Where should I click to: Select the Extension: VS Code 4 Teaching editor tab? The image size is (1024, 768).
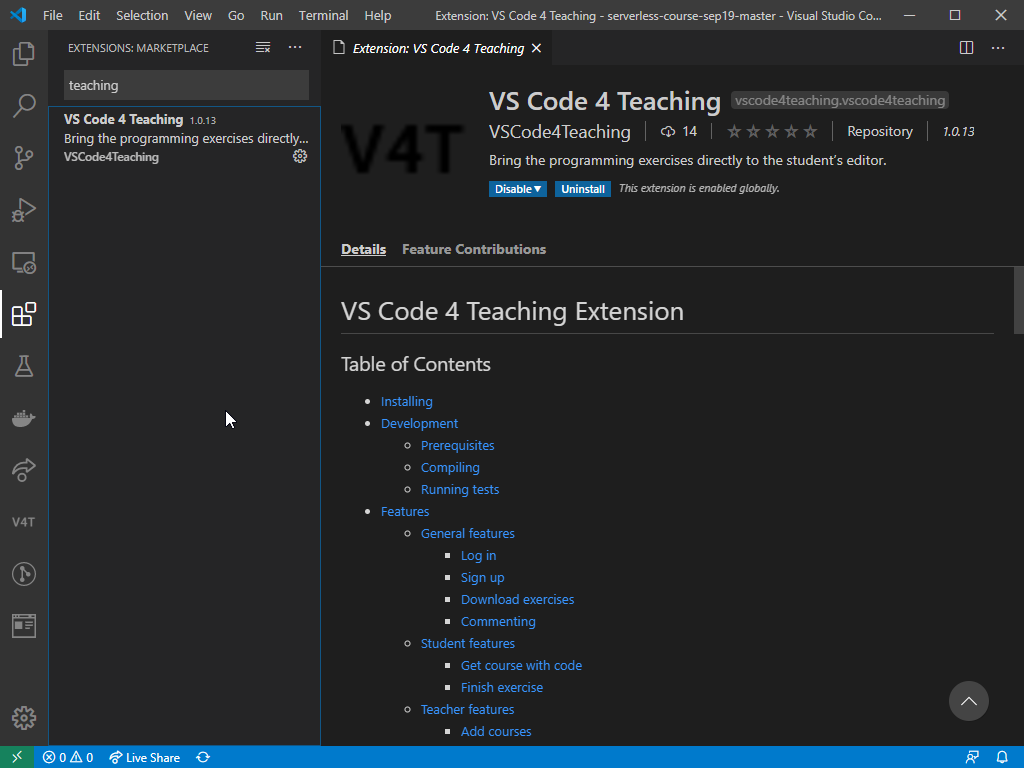click(x=437, y=48)
